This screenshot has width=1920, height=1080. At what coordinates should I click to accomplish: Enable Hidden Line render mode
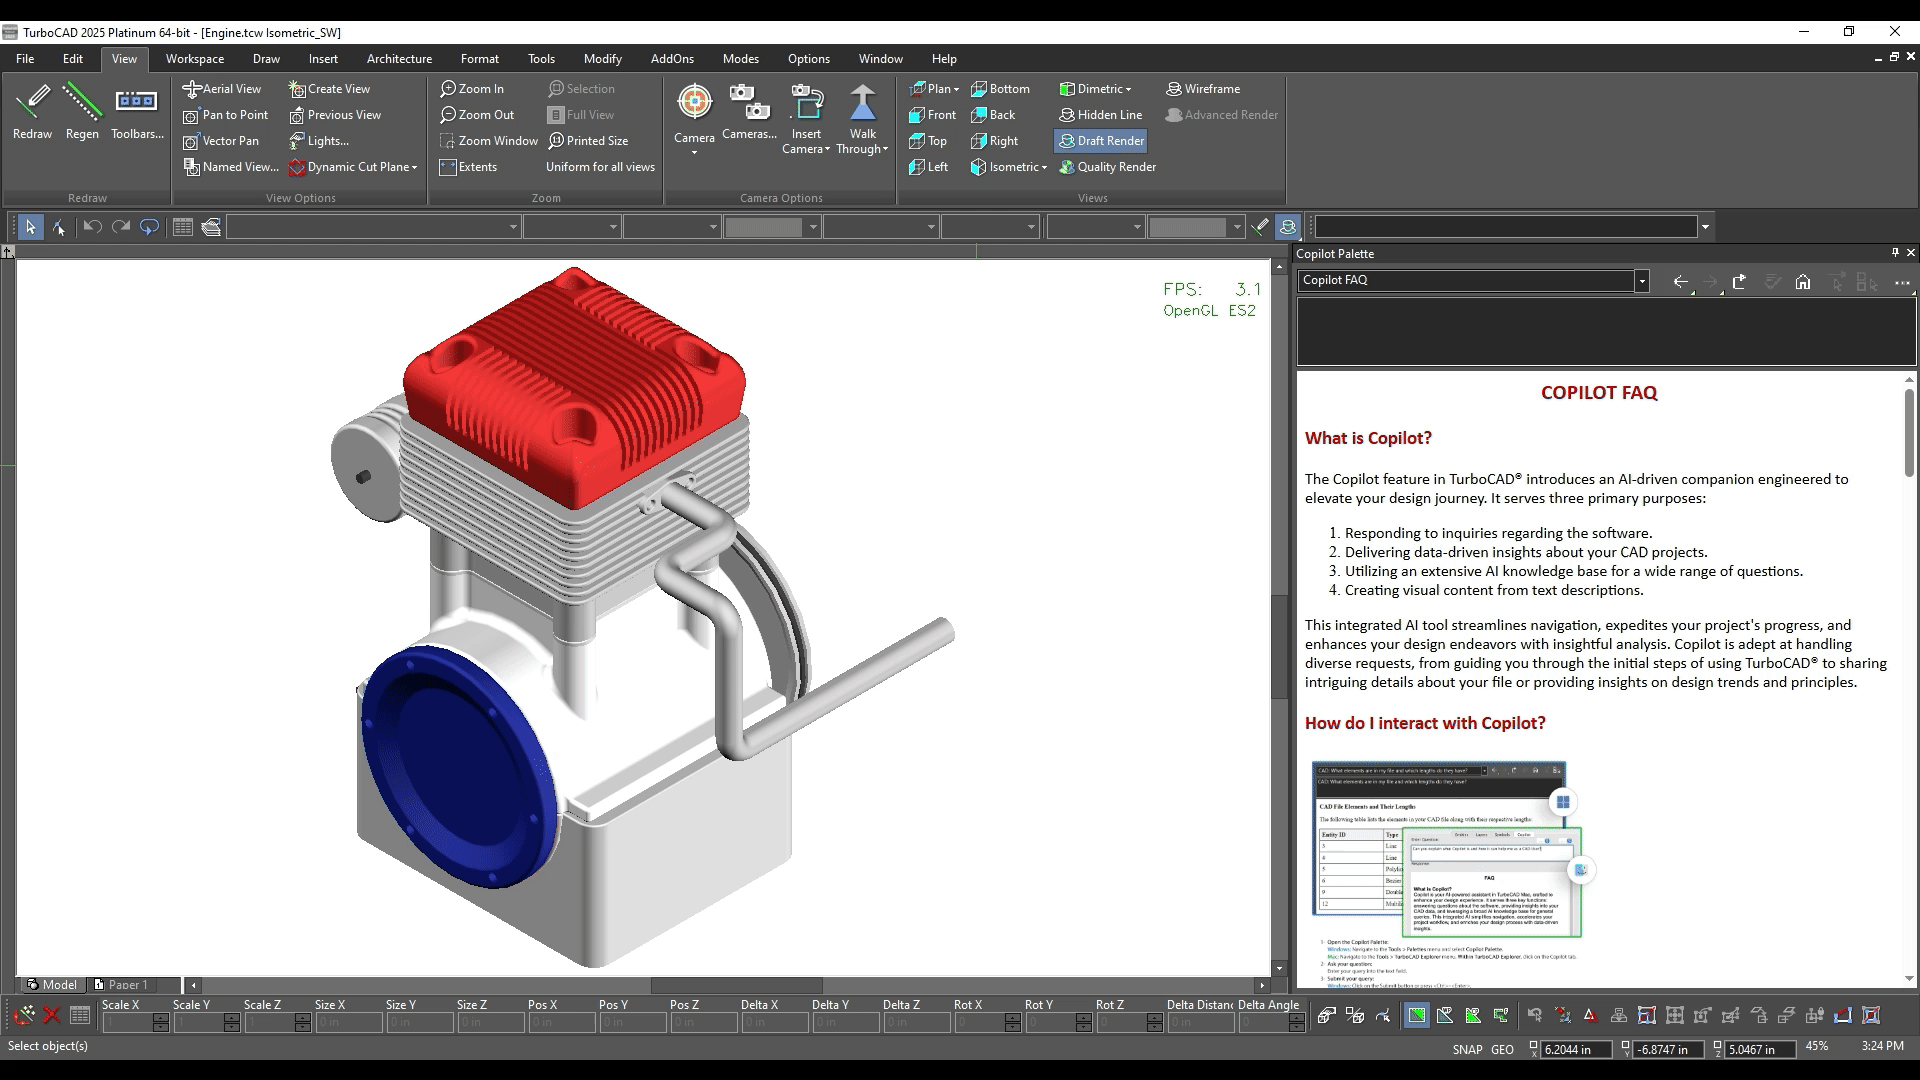point(1100,115)
